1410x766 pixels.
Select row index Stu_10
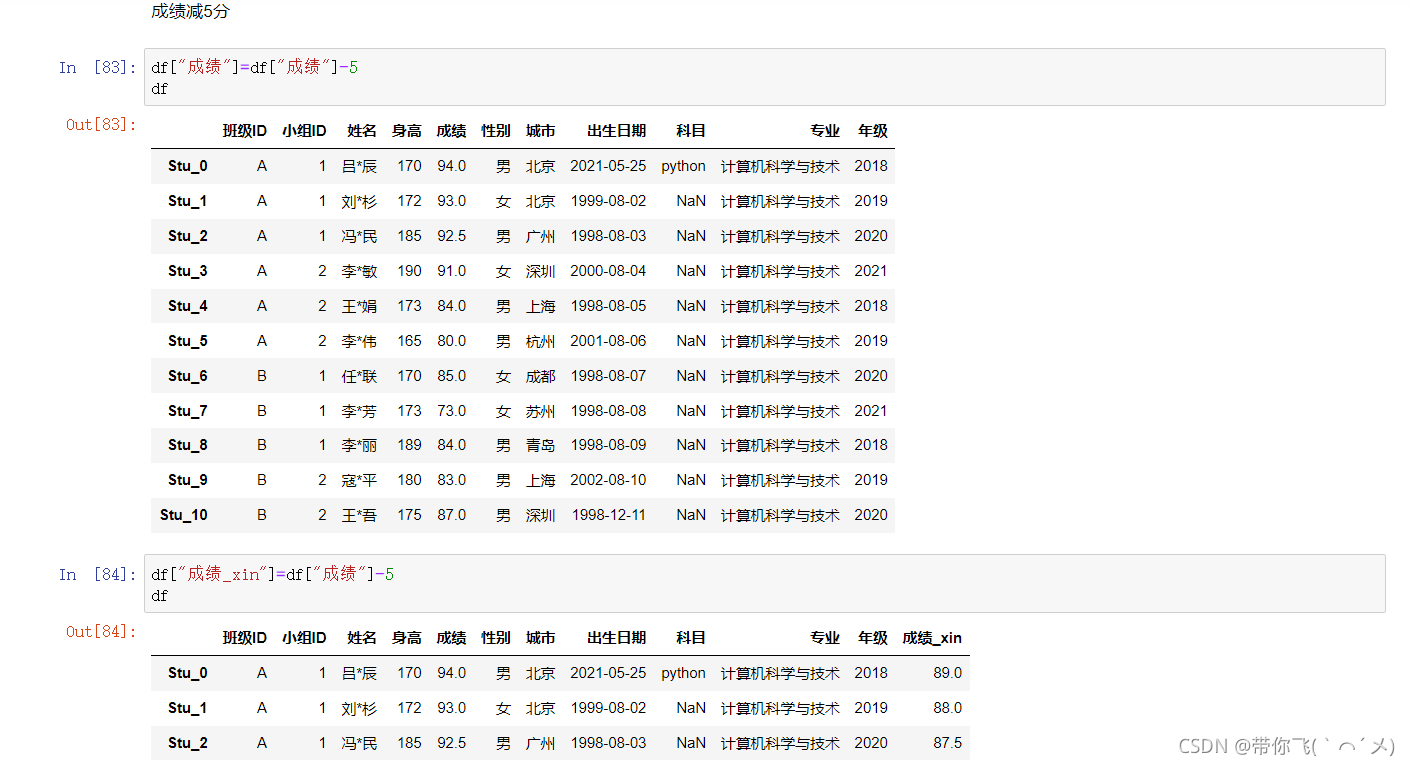tap(184, 515)
